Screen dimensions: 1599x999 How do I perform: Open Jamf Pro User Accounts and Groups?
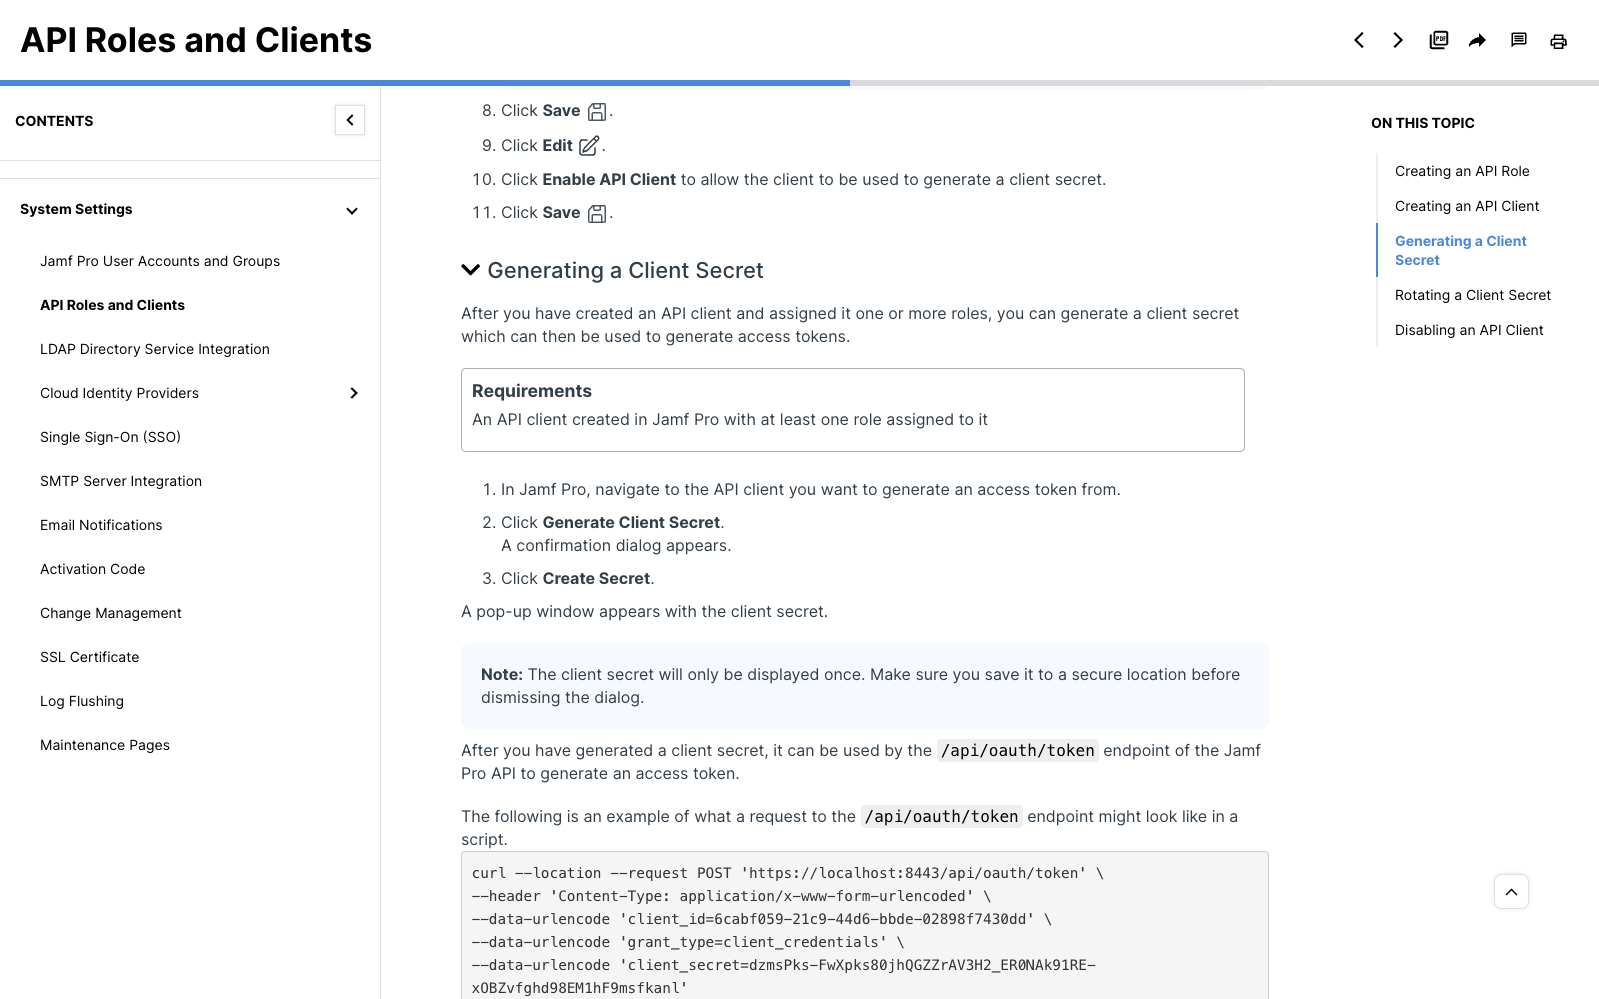[x=160, y=261]
